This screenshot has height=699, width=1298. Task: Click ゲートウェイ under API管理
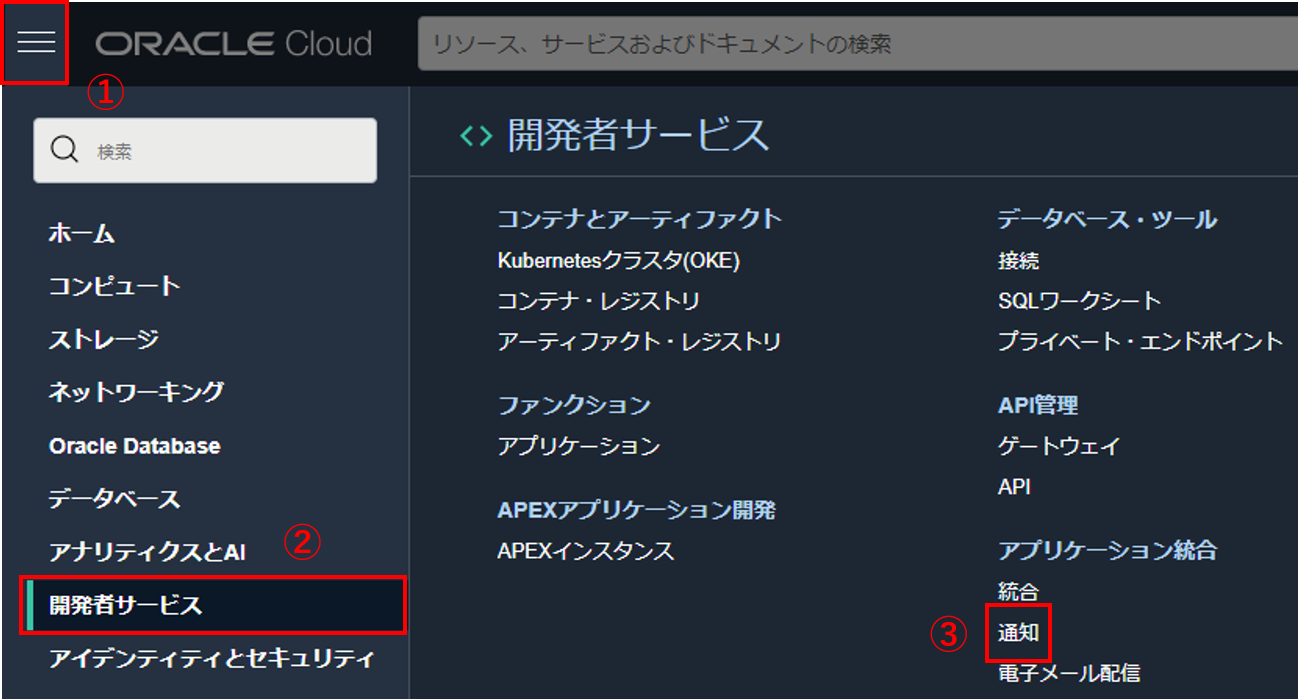[x=1059, y=446]
